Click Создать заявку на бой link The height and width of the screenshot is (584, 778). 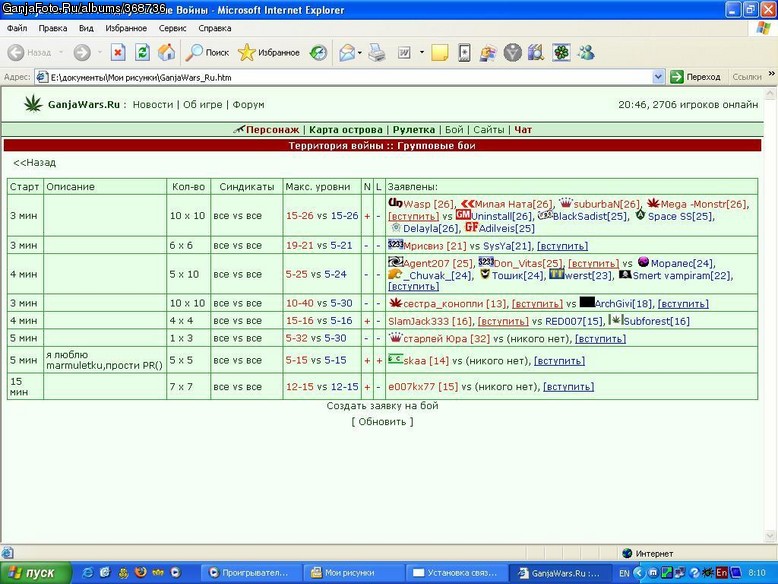383,405
